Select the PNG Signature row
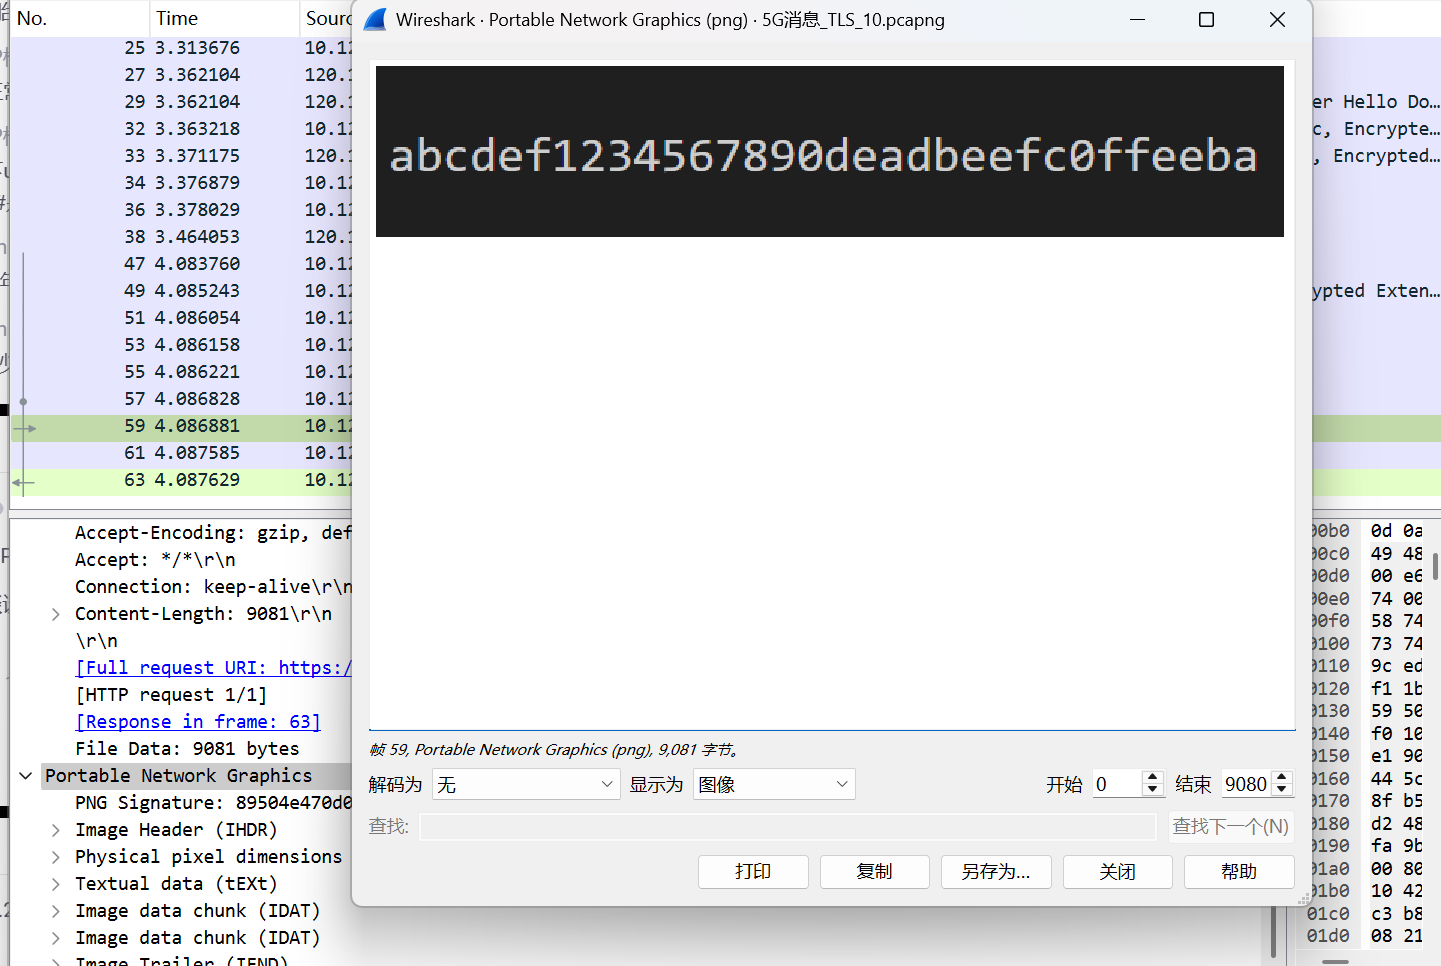 coord(213,803)
